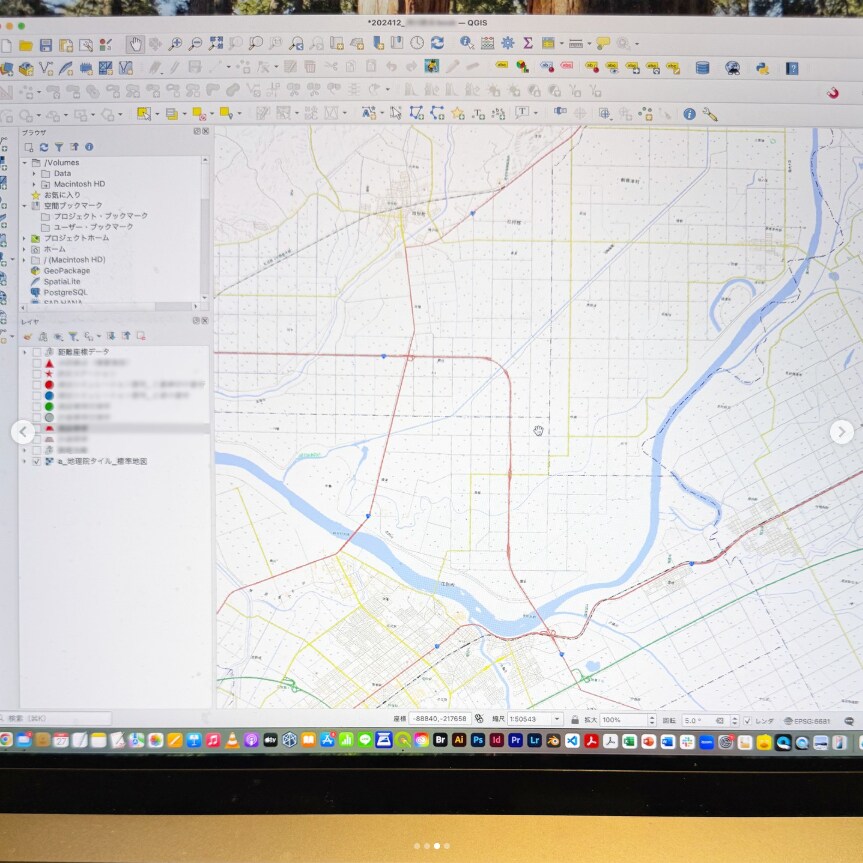Click the search locator field at bottom-left

[56, 718]
